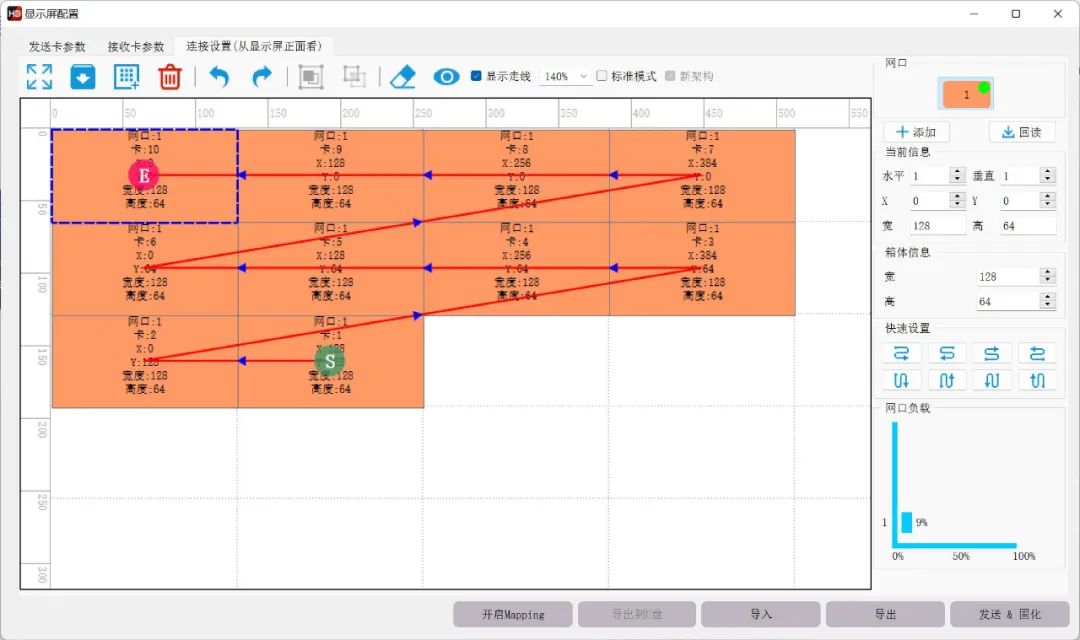
Task: Select the 连接设置(从显示屏正面看) tab
Action: coord(254,46)
